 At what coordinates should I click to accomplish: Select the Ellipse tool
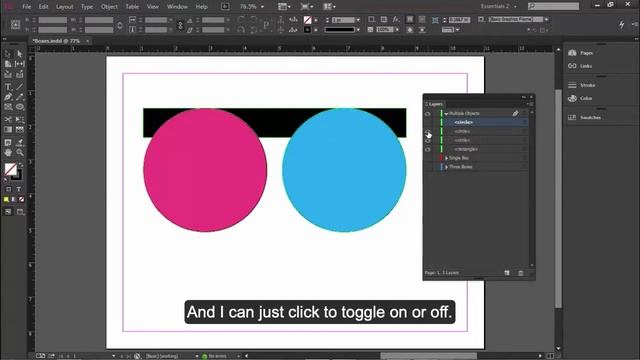pos(20,107)
